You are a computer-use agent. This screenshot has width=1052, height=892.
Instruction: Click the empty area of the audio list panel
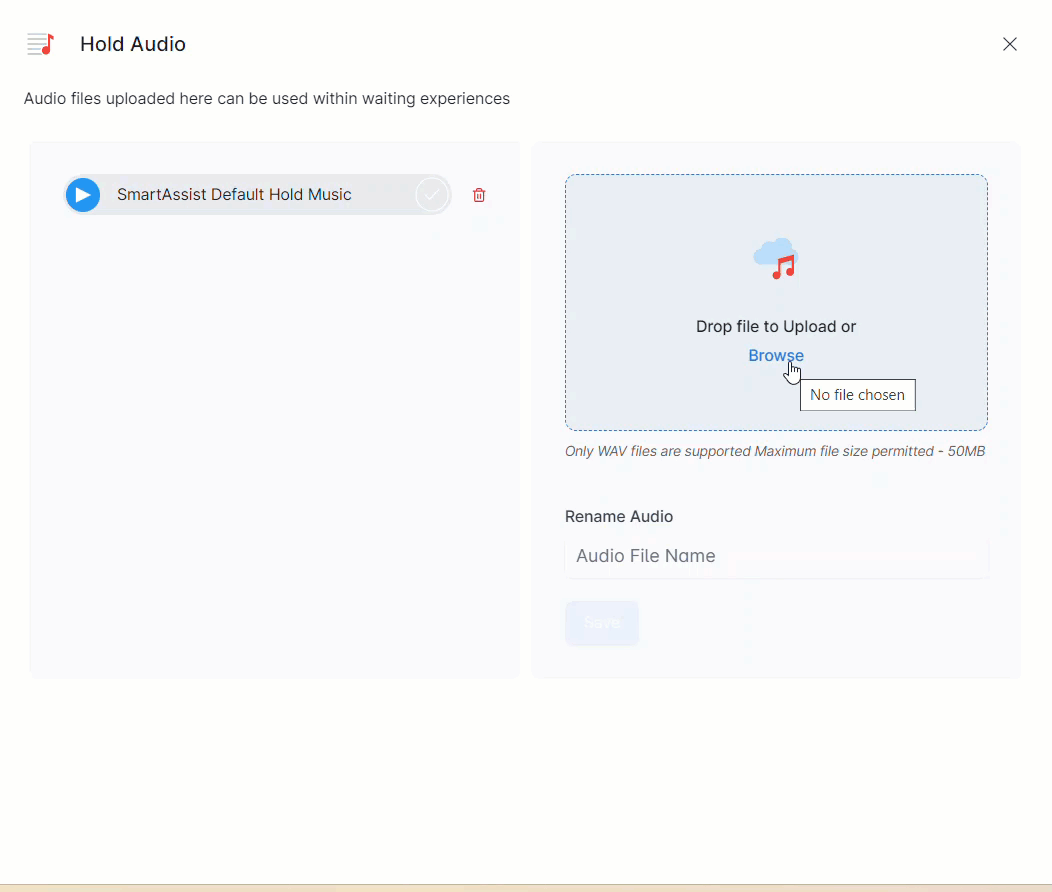click(x=274, y=450)
